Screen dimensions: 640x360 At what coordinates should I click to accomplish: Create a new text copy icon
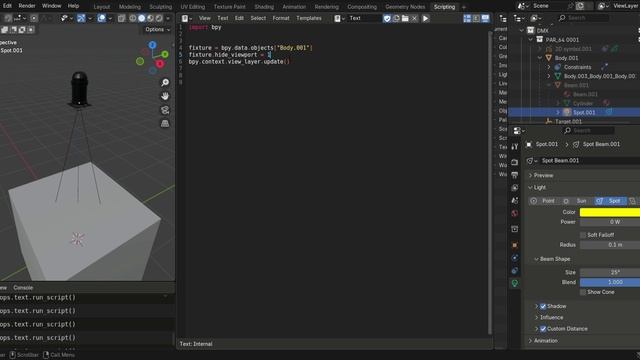[396, 18]
